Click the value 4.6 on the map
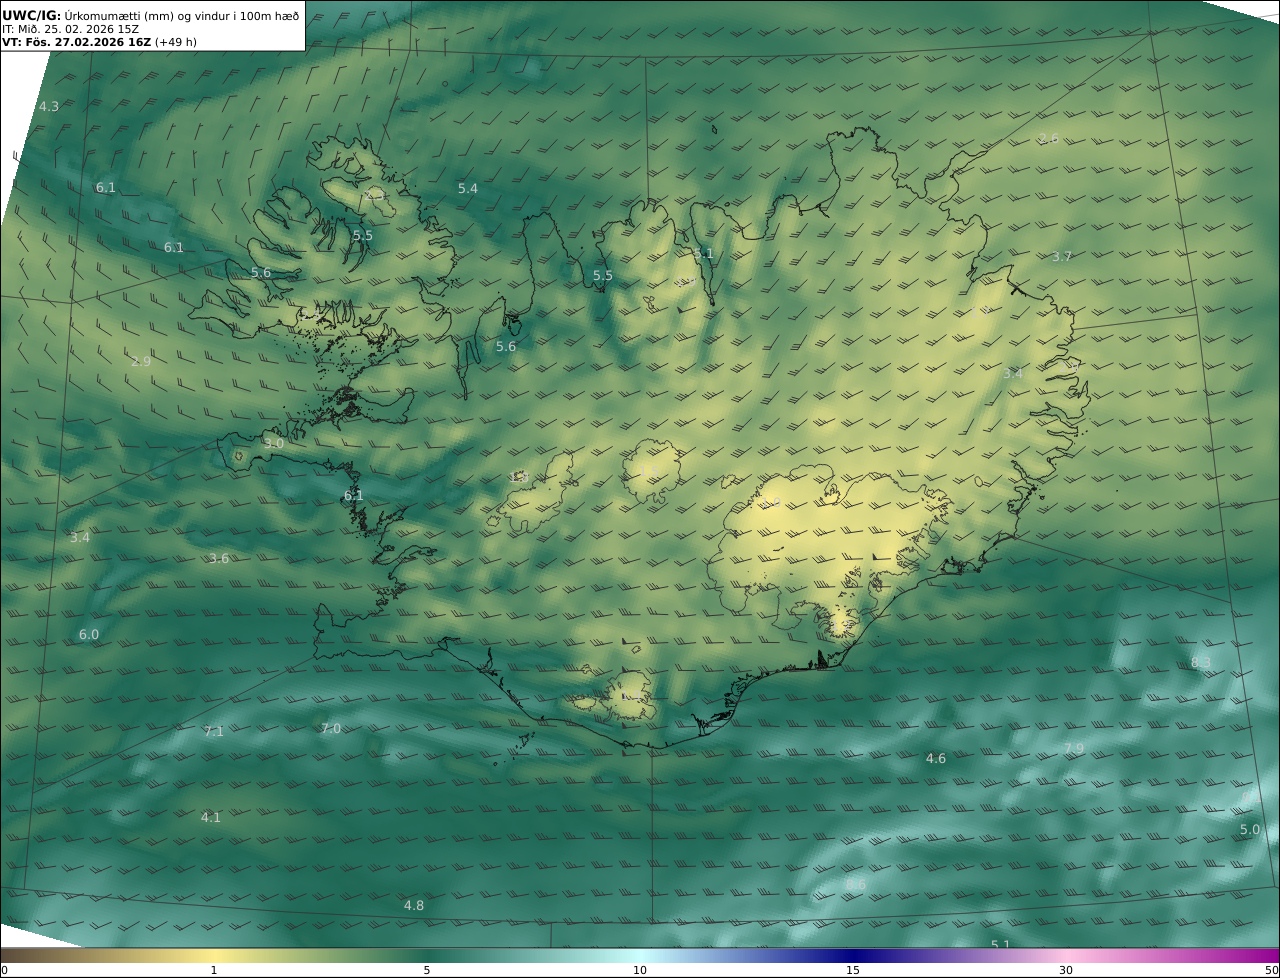 936,758
